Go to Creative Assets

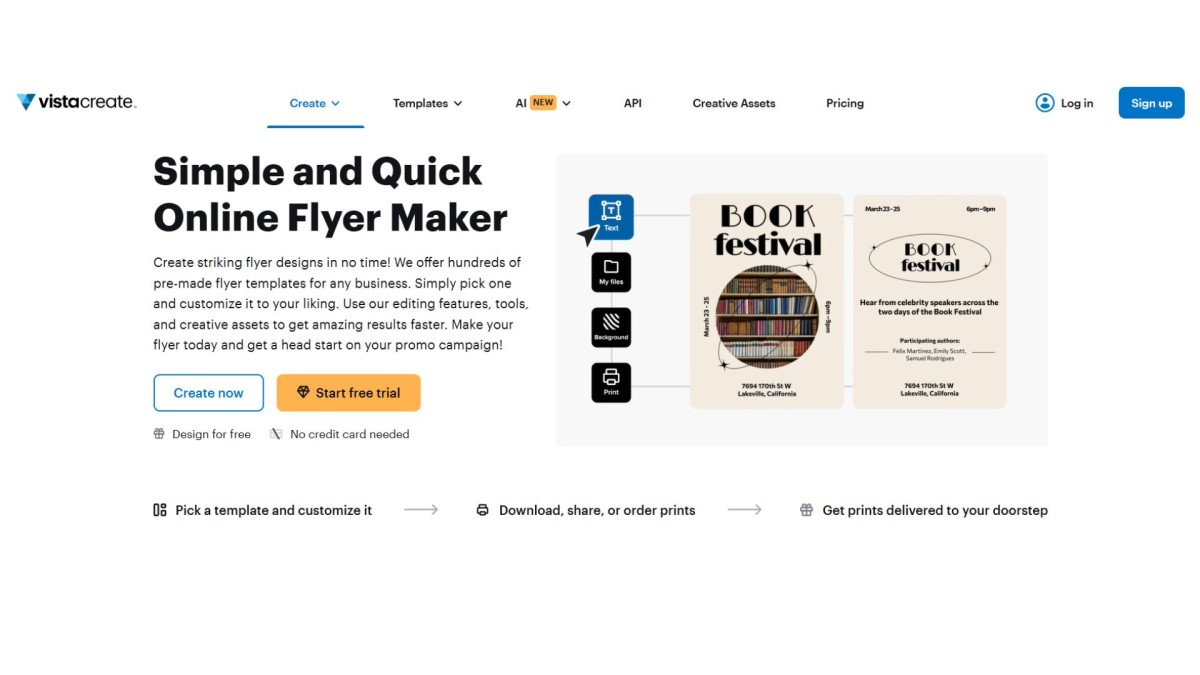coord(734,103)
